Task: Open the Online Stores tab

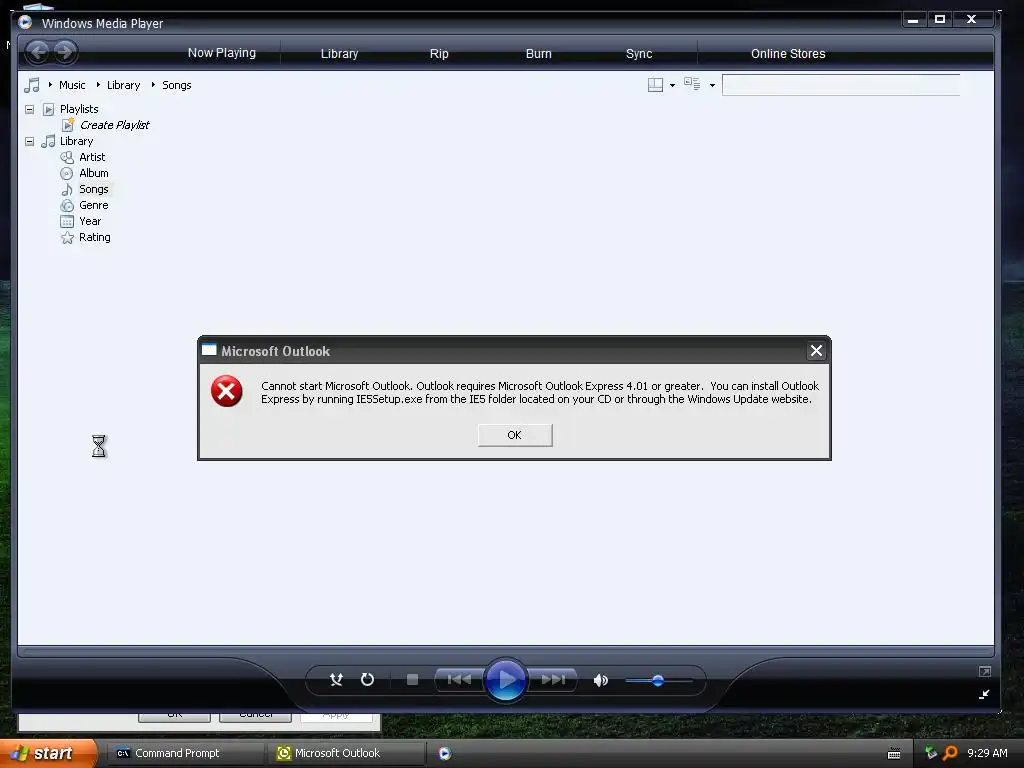Action: pos(788,54)
